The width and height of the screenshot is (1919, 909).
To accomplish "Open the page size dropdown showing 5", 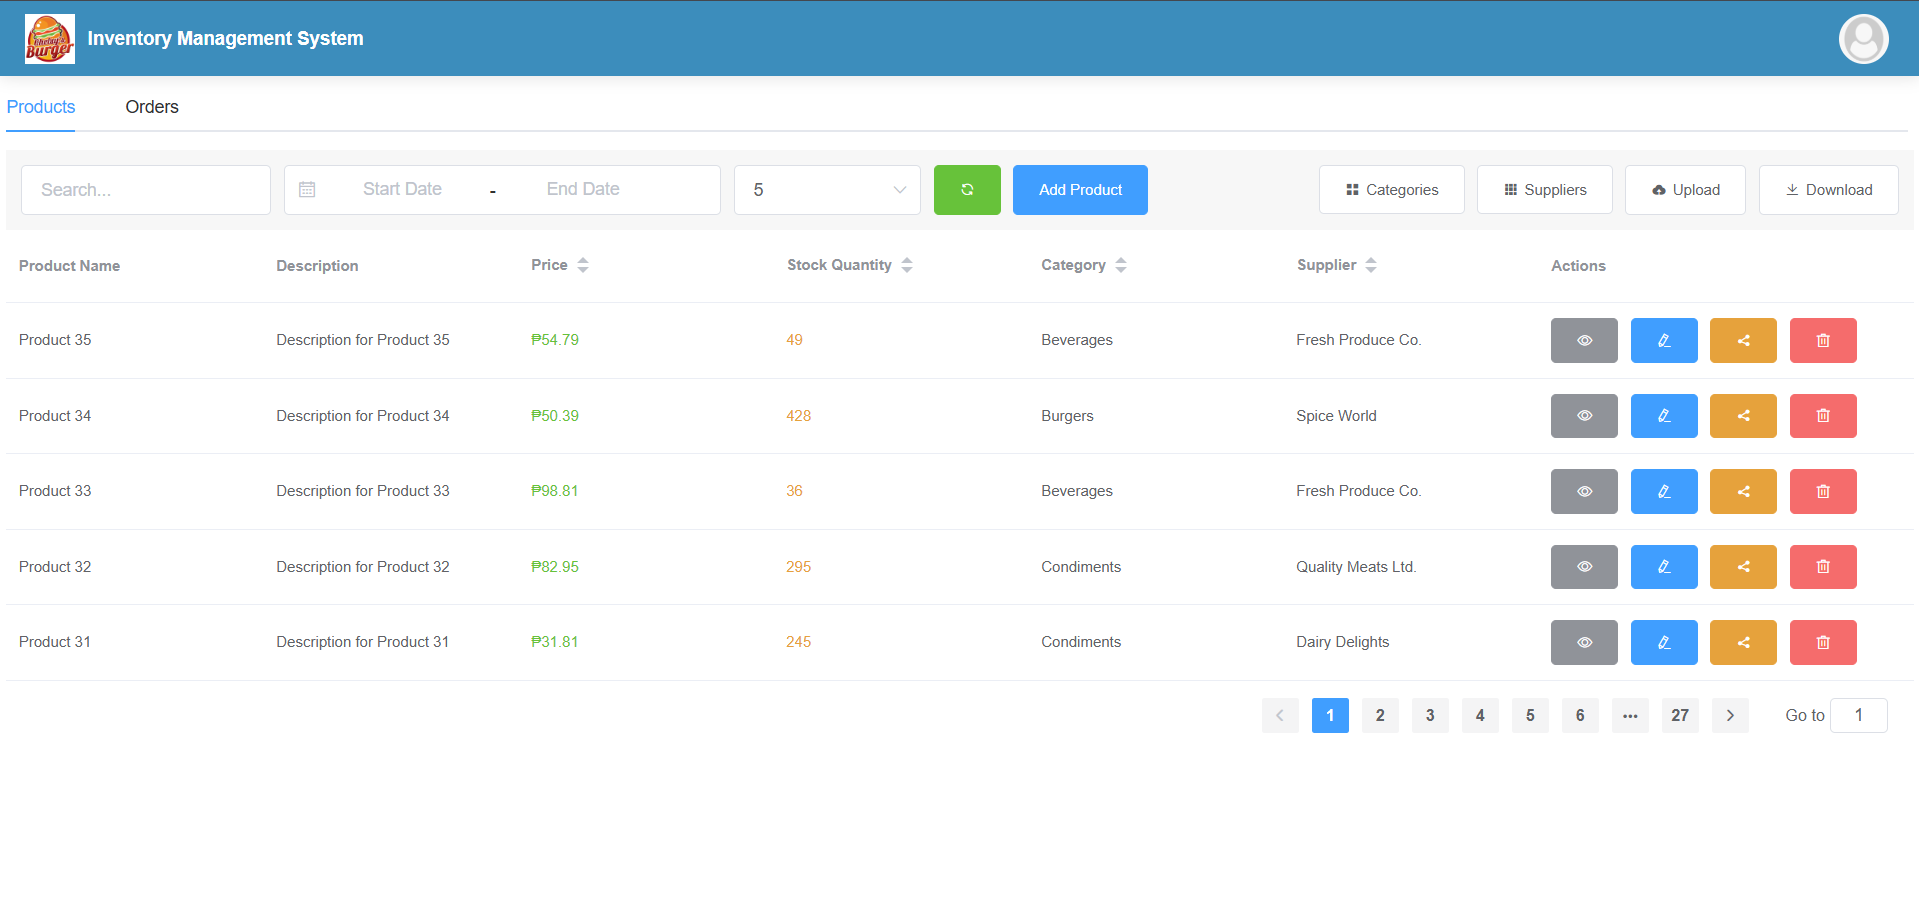I will click(x=826, y=189).
